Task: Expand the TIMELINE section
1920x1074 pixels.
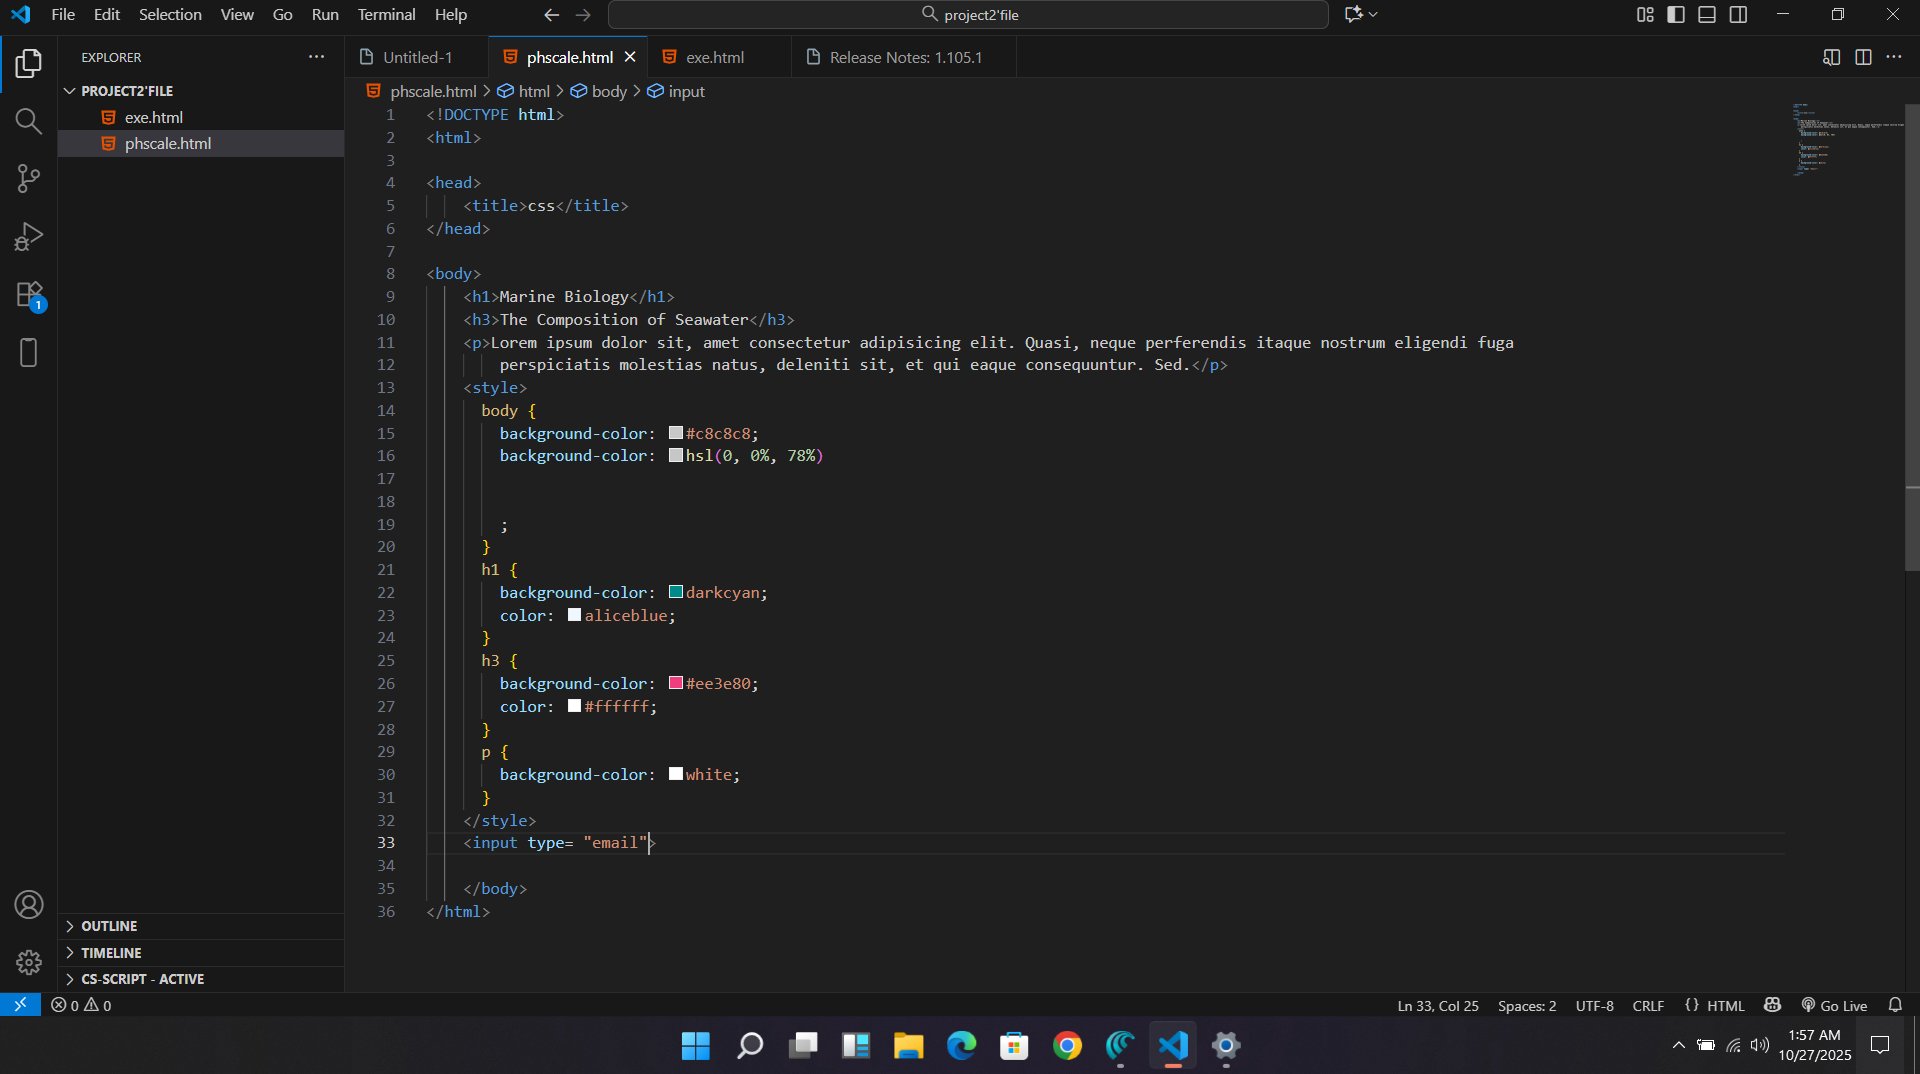Action: [x=111, y=953]
